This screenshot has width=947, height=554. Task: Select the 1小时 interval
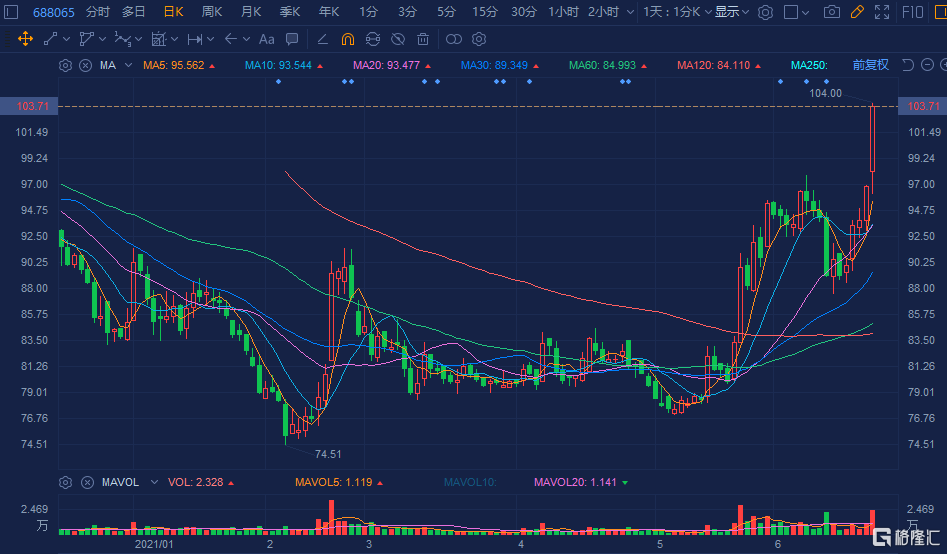coord(563,12)
